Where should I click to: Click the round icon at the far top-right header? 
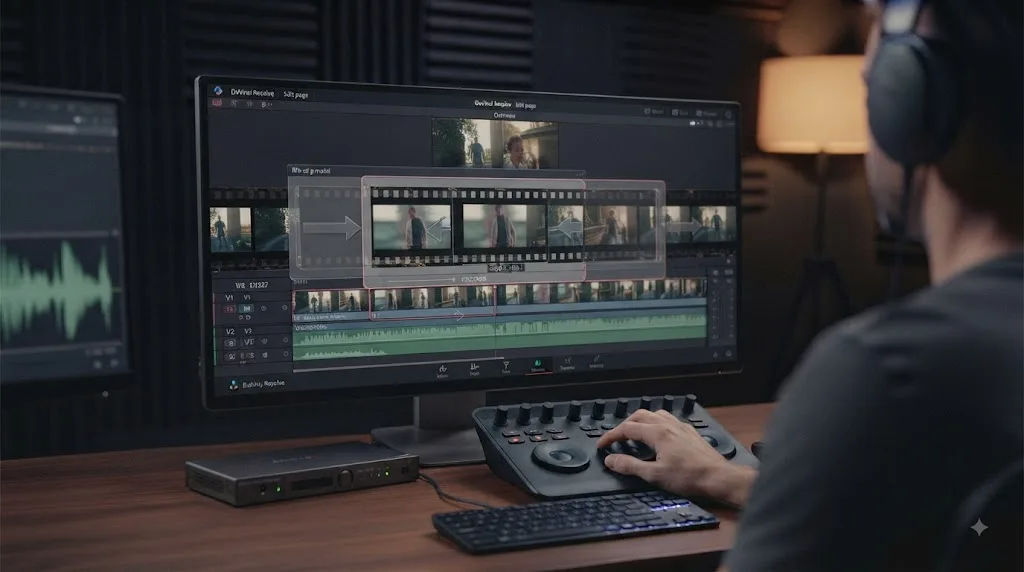pos(728,115)
